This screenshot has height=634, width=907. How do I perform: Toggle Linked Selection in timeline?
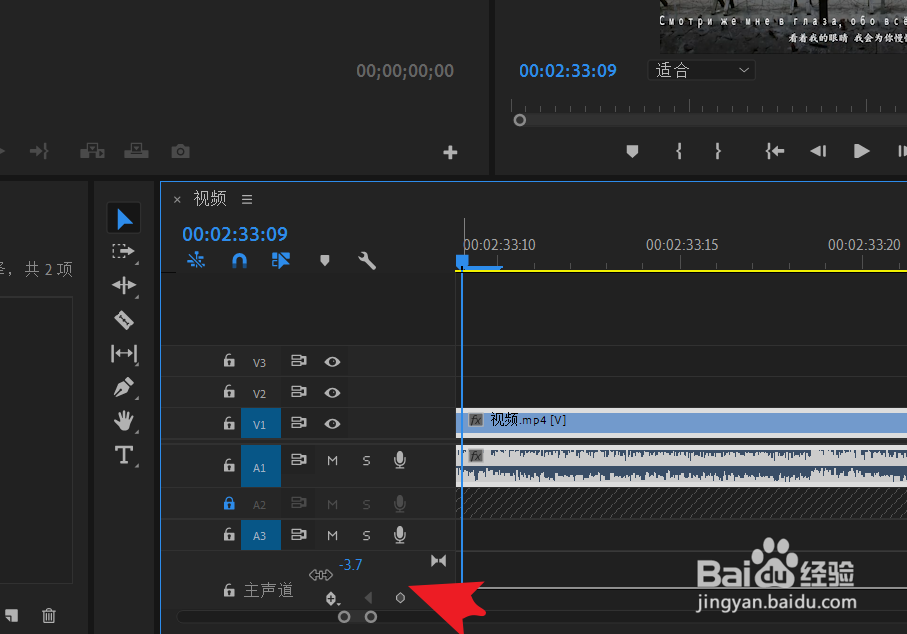point(281,260)
